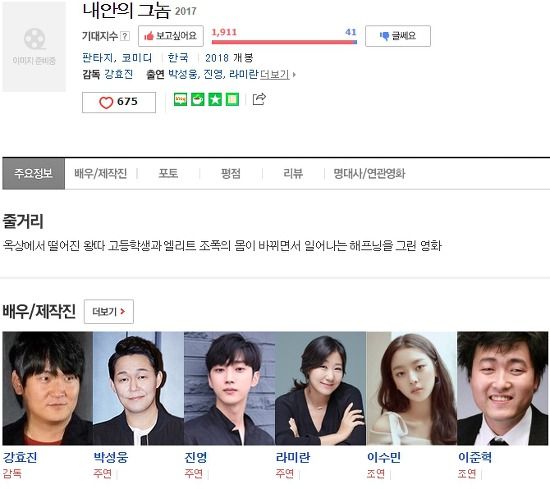Expand 배우/제작진 section with 더보기 button
Image resolution: width=550 pixels, height=489 pixels.
tap(109, 312)
